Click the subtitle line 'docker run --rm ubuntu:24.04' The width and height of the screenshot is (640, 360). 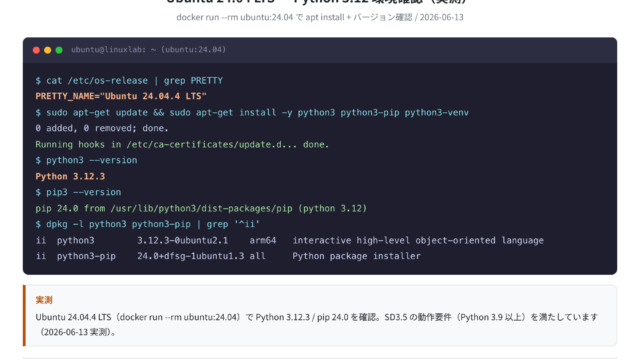(x=320, y=17)
